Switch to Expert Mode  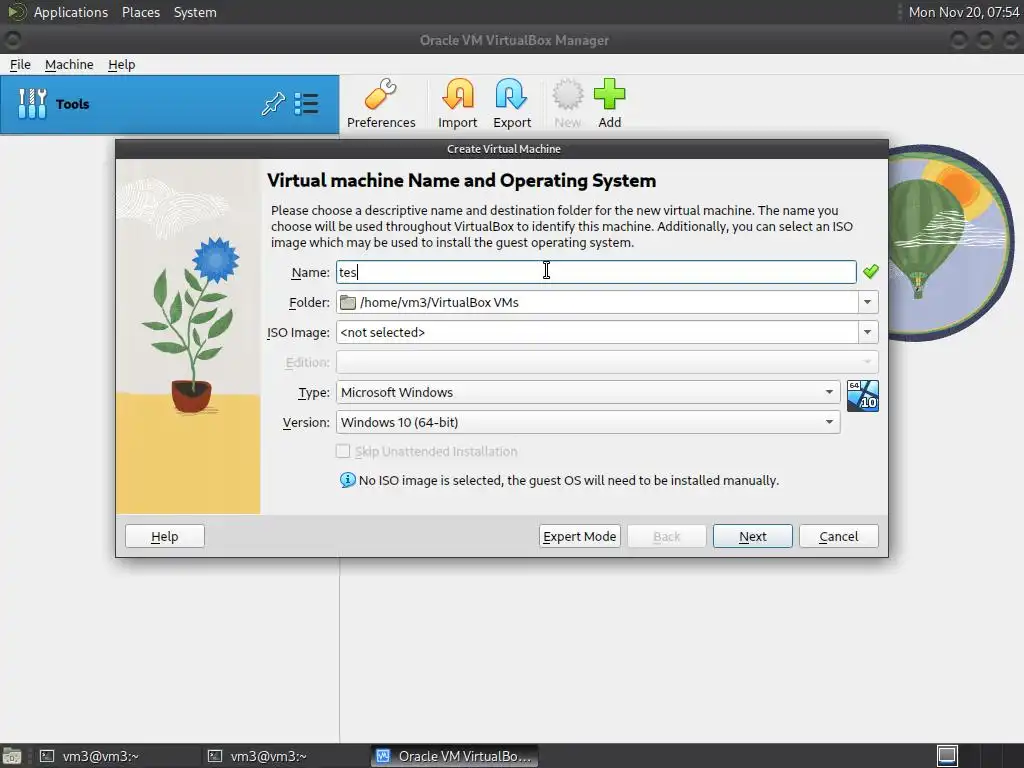pos(579,536)
